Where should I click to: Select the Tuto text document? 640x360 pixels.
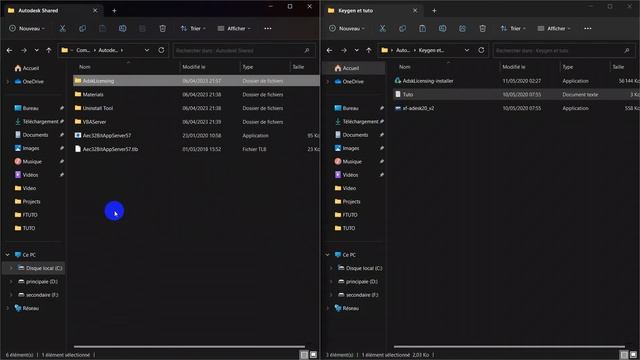pos(516,94)
